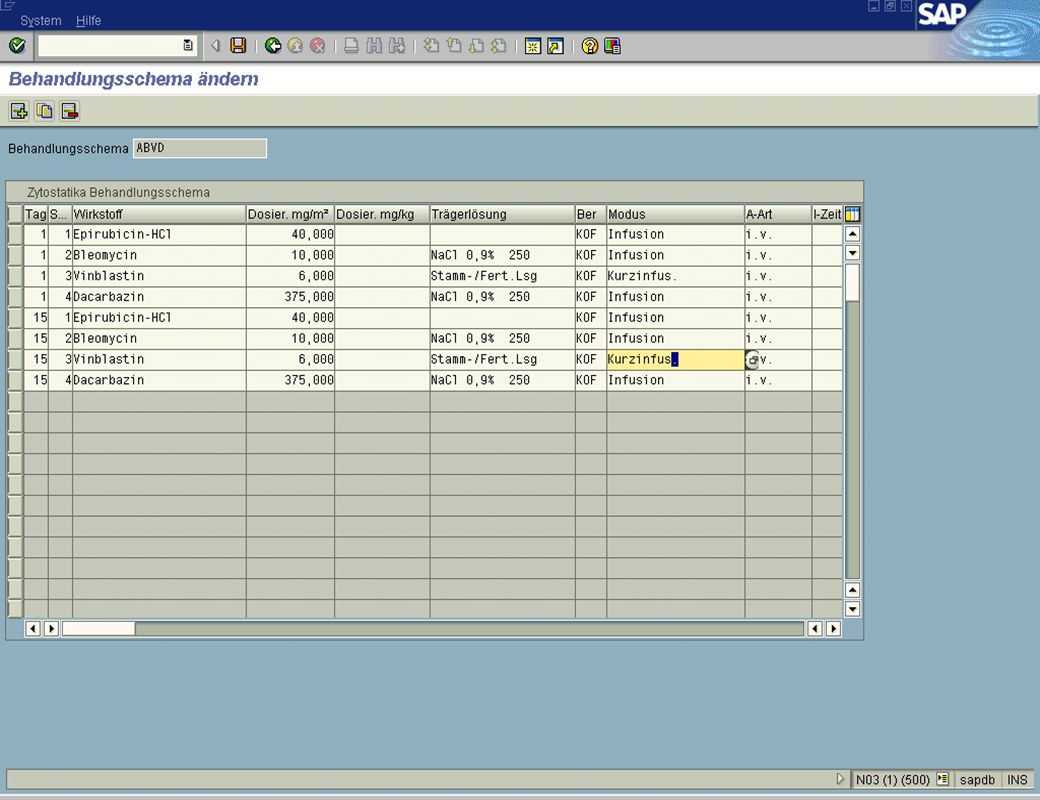Click the copy row icon
The width and height of the screenshot is (1040, 800).
44,111
